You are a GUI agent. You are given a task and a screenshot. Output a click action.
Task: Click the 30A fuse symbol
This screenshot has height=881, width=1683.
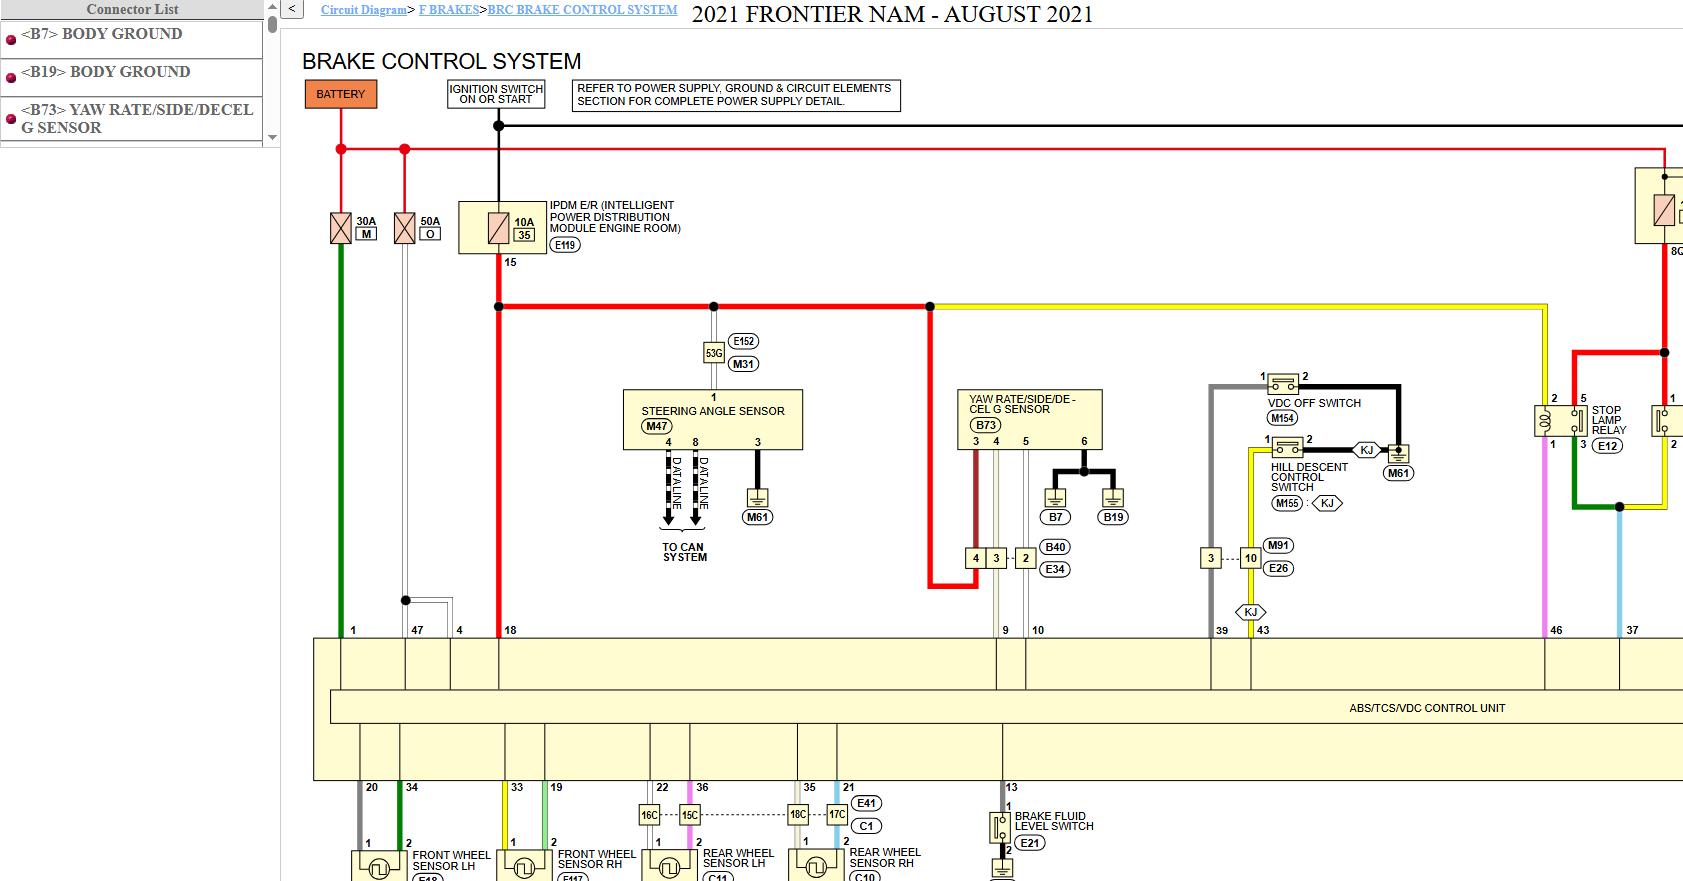point(341,229)
